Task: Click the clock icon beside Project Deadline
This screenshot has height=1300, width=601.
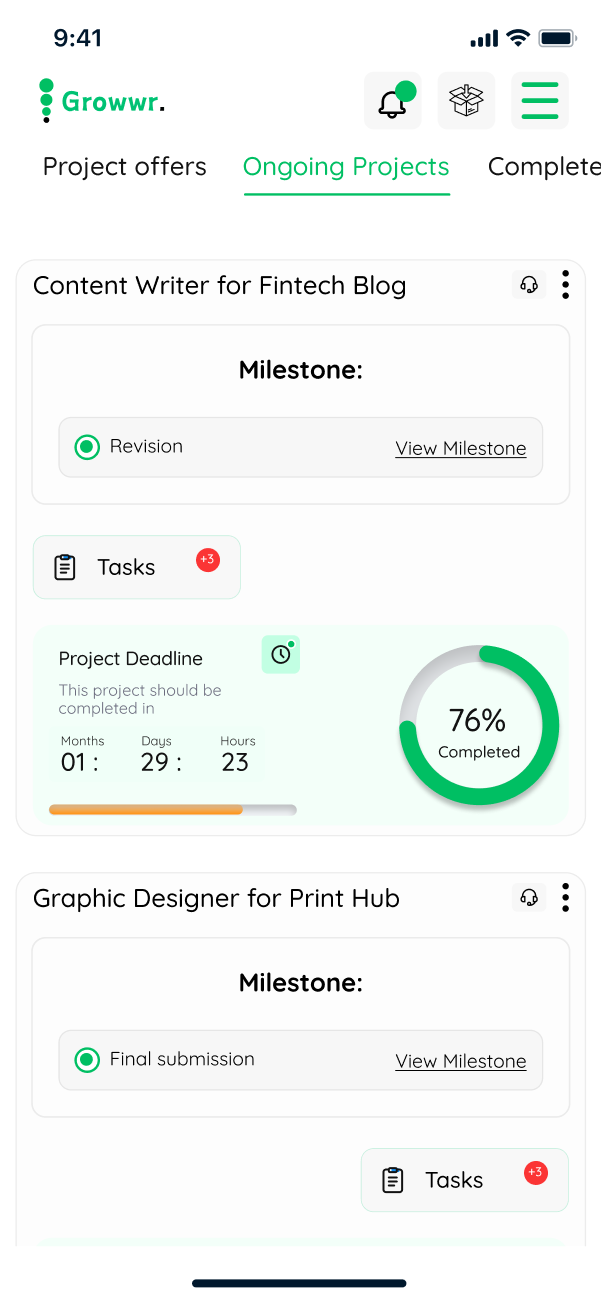Action: click(281, 654)
